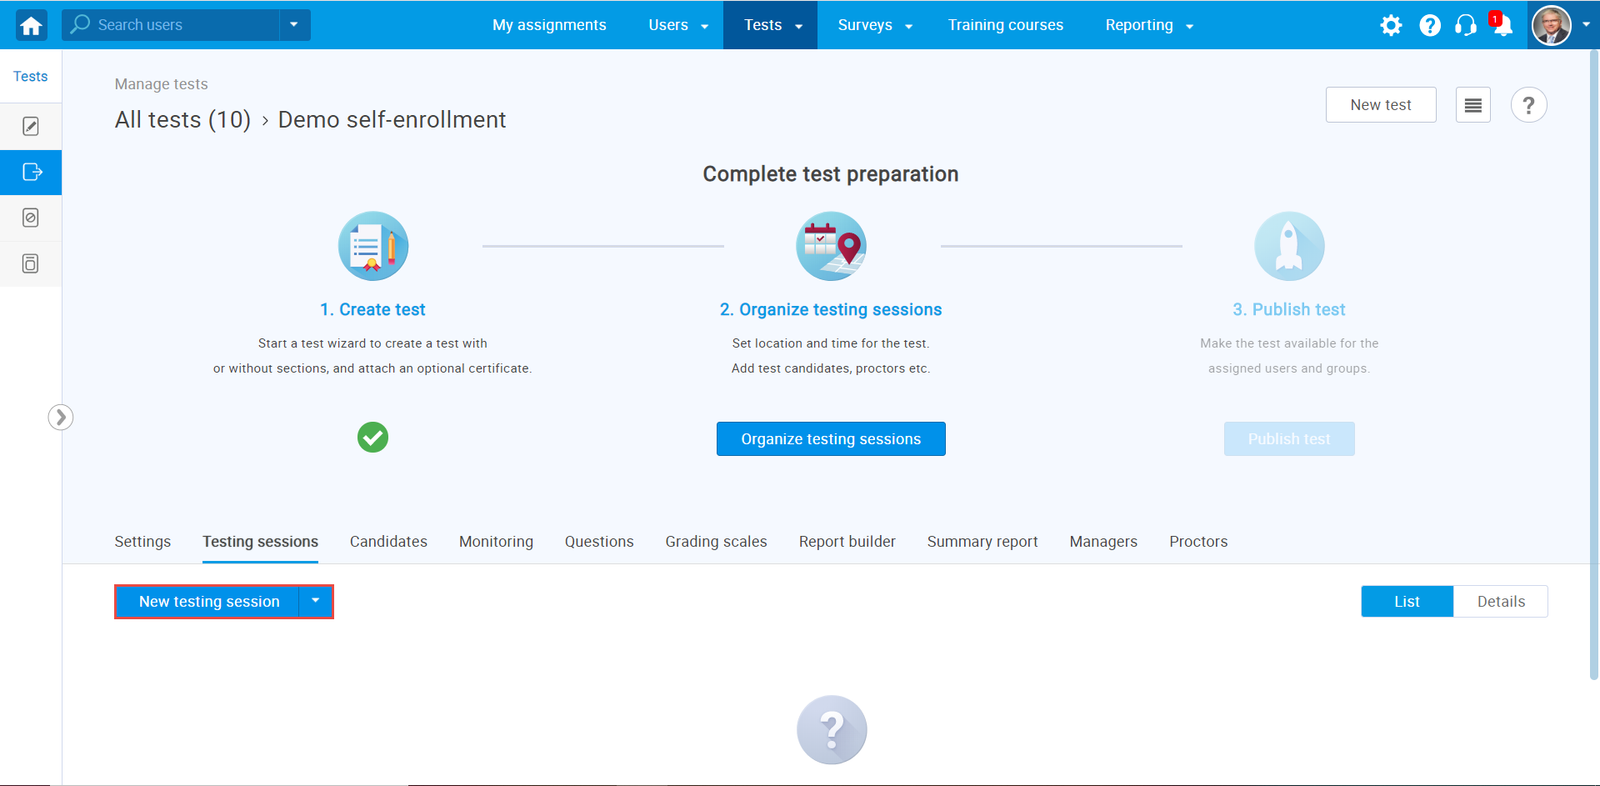Open New testing session dropdown arrow
Screen dimensions: 1600x786
[315, 602]
